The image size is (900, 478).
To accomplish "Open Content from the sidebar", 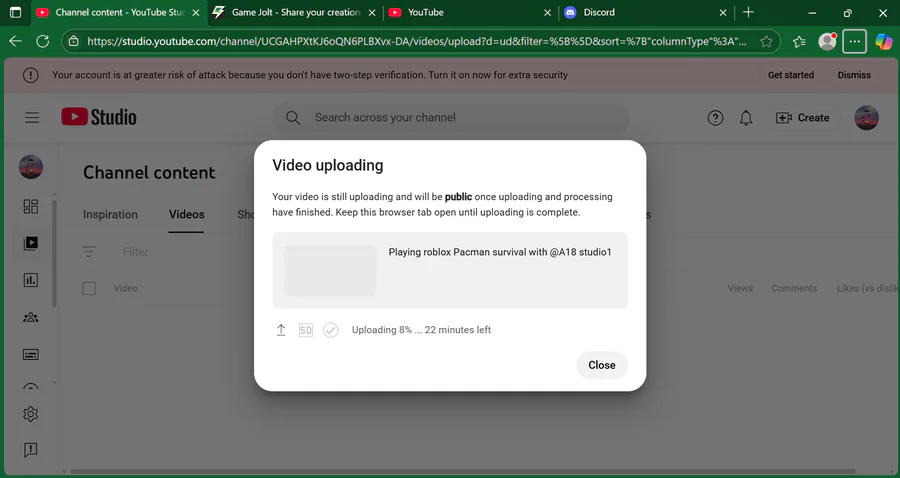I will [30, 243].
